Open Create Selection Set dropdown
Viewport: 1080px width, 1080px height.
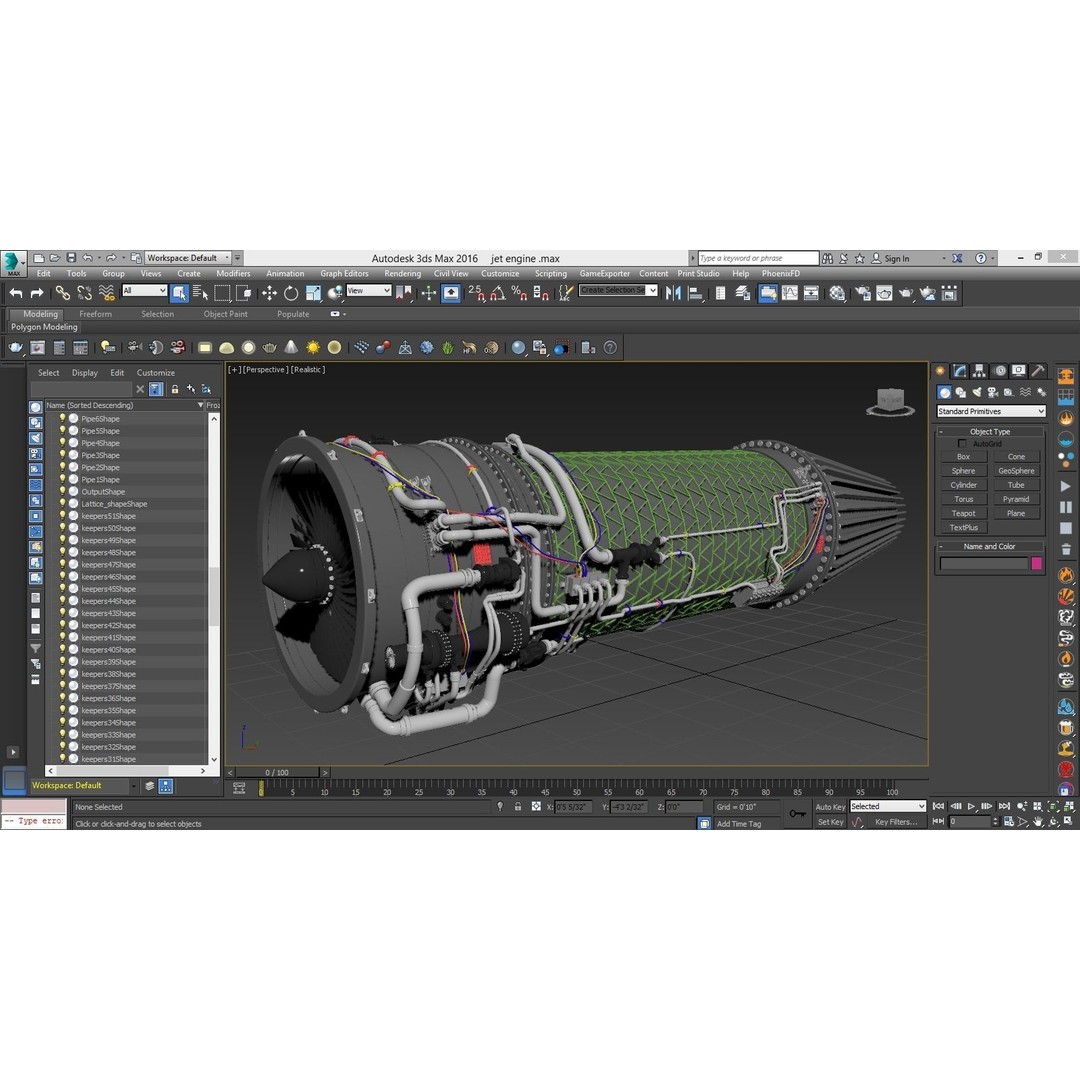tap(618, 290)
